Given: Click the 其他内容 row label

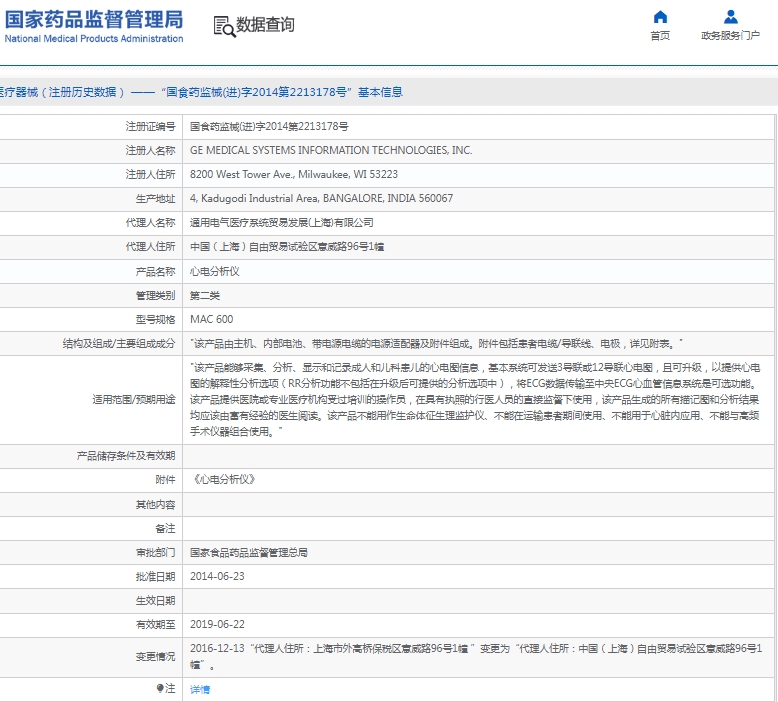Looking at the screenshot, I should (x=155, y=505).
